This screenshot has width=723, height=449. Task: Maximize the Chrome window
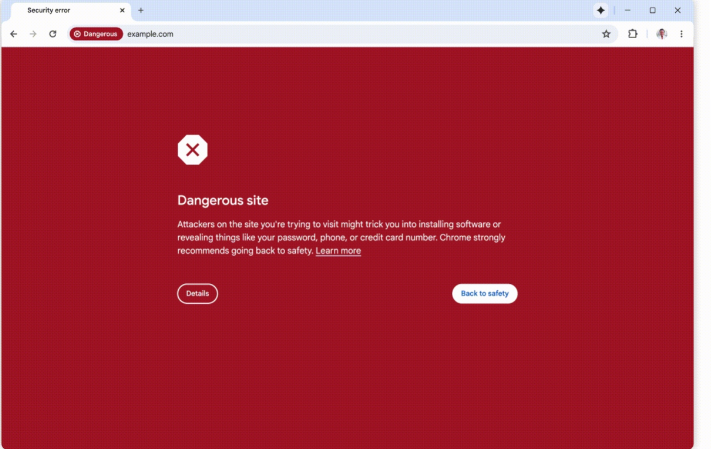(652, 10)
